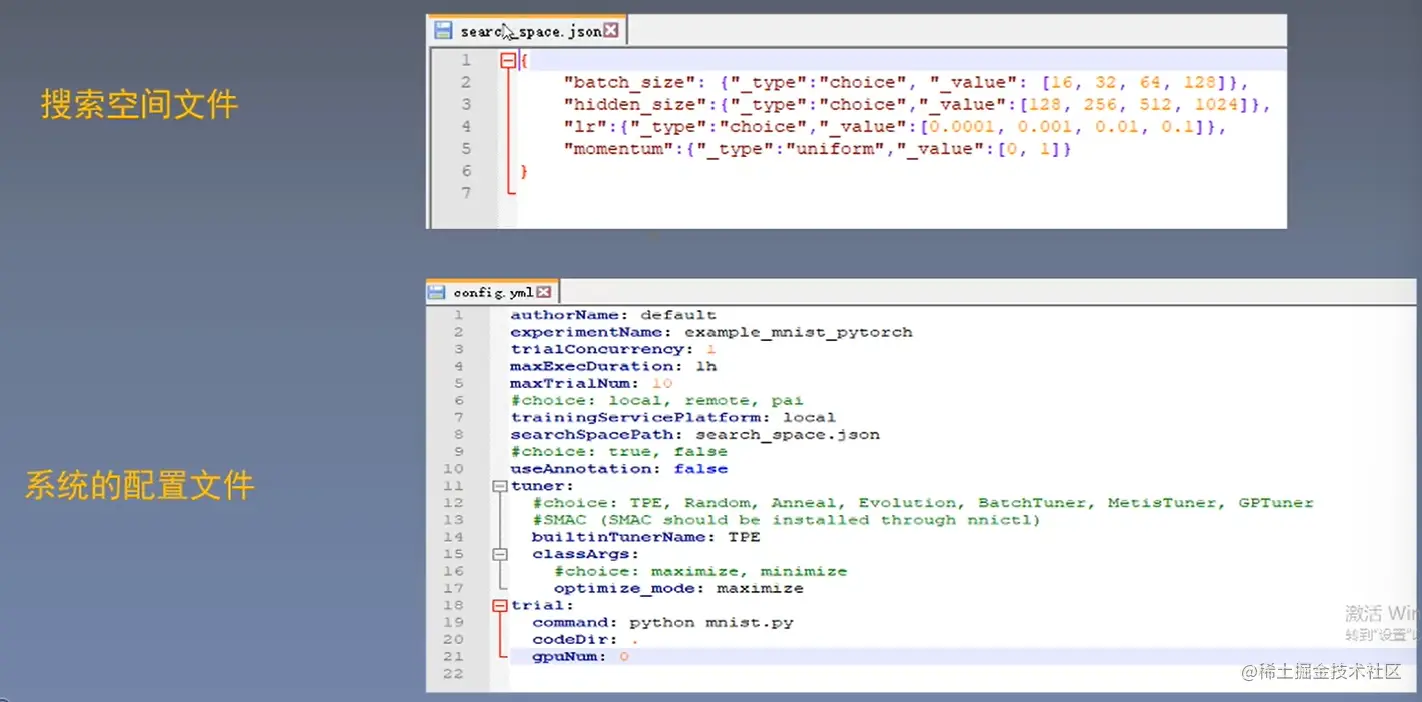
Task: Click the command: python mnist.py line
Action: [663, 622]
